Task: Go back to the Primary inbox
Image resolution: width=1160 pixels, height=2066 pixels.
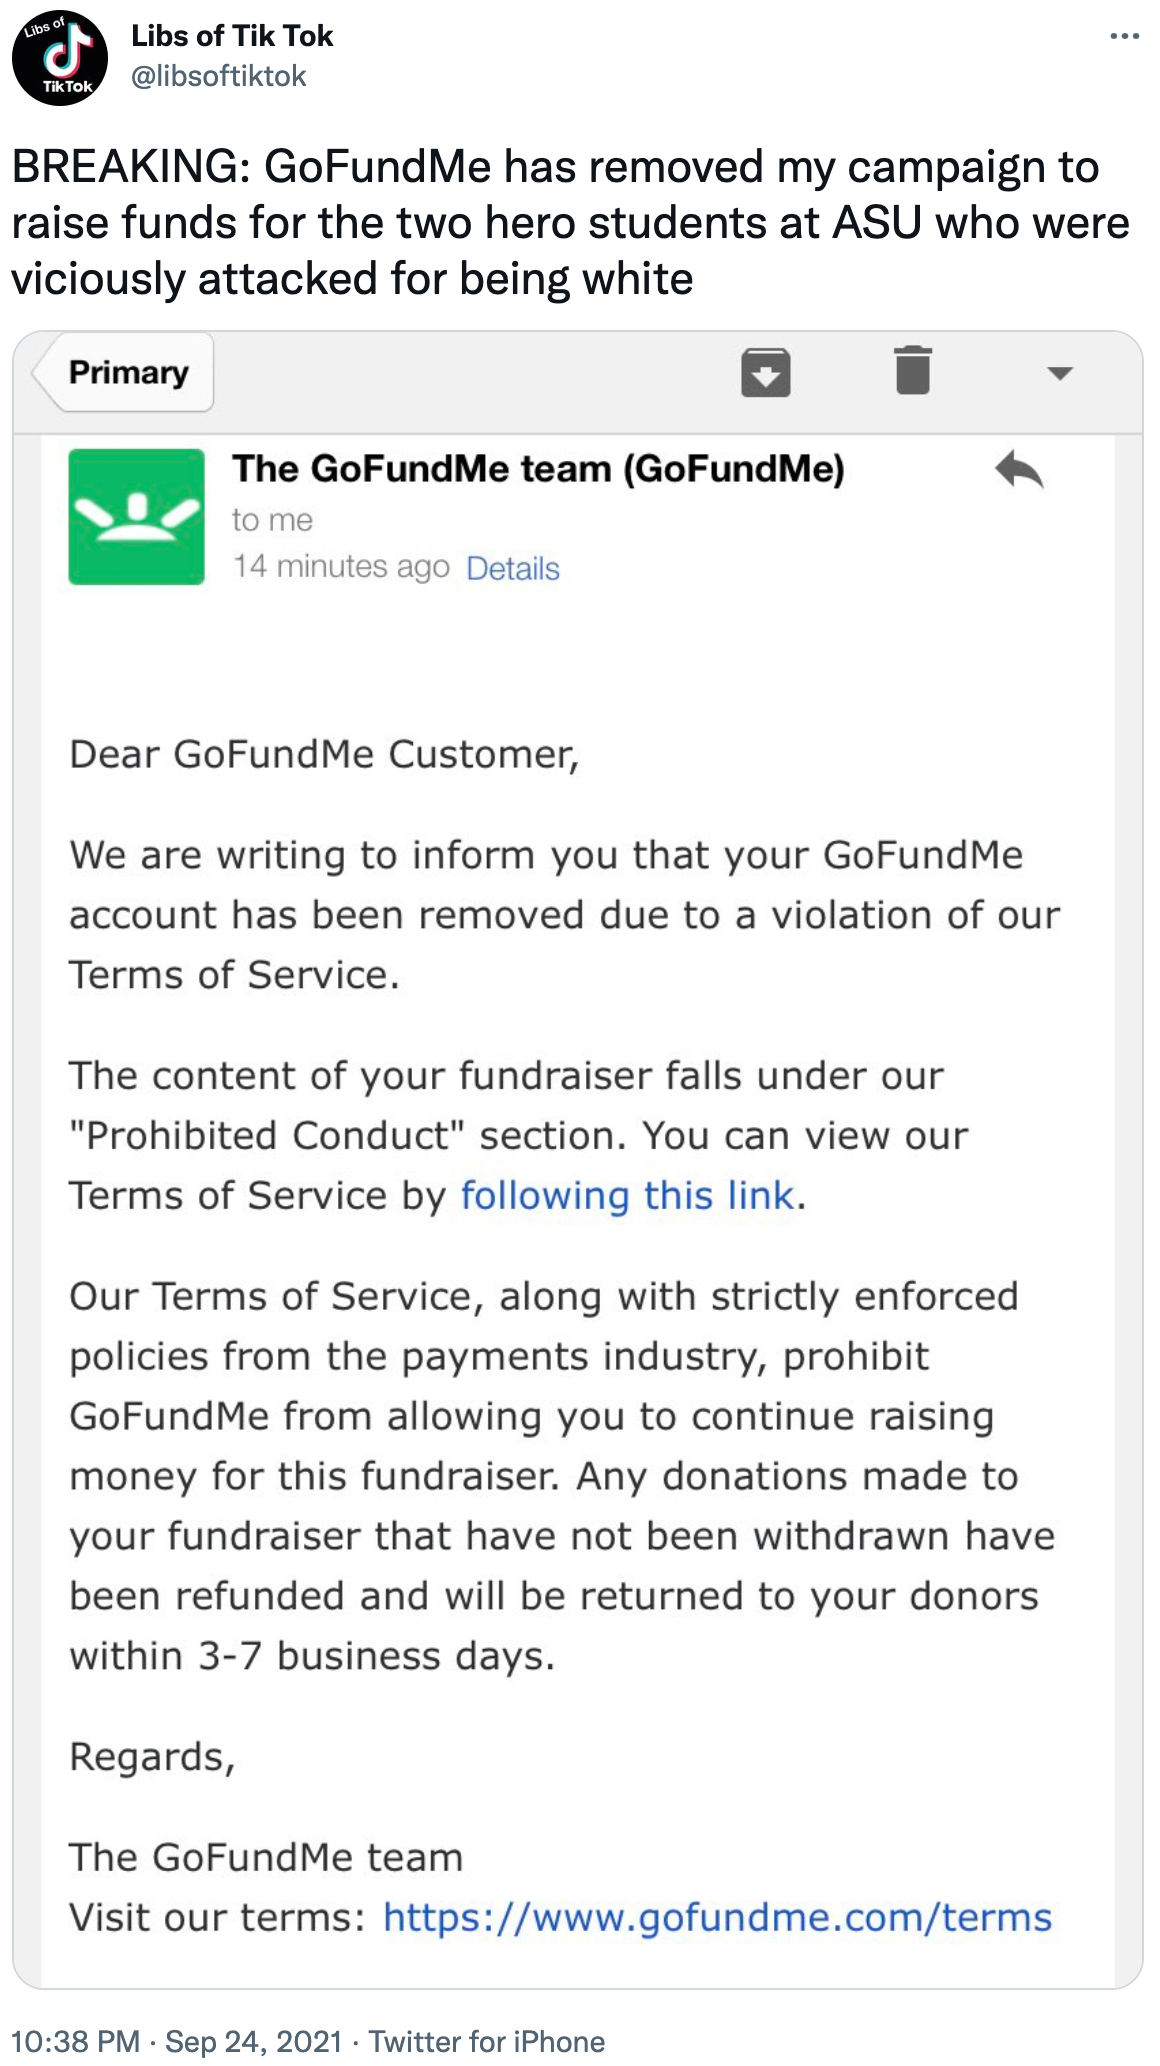Action: coord(123,372)
